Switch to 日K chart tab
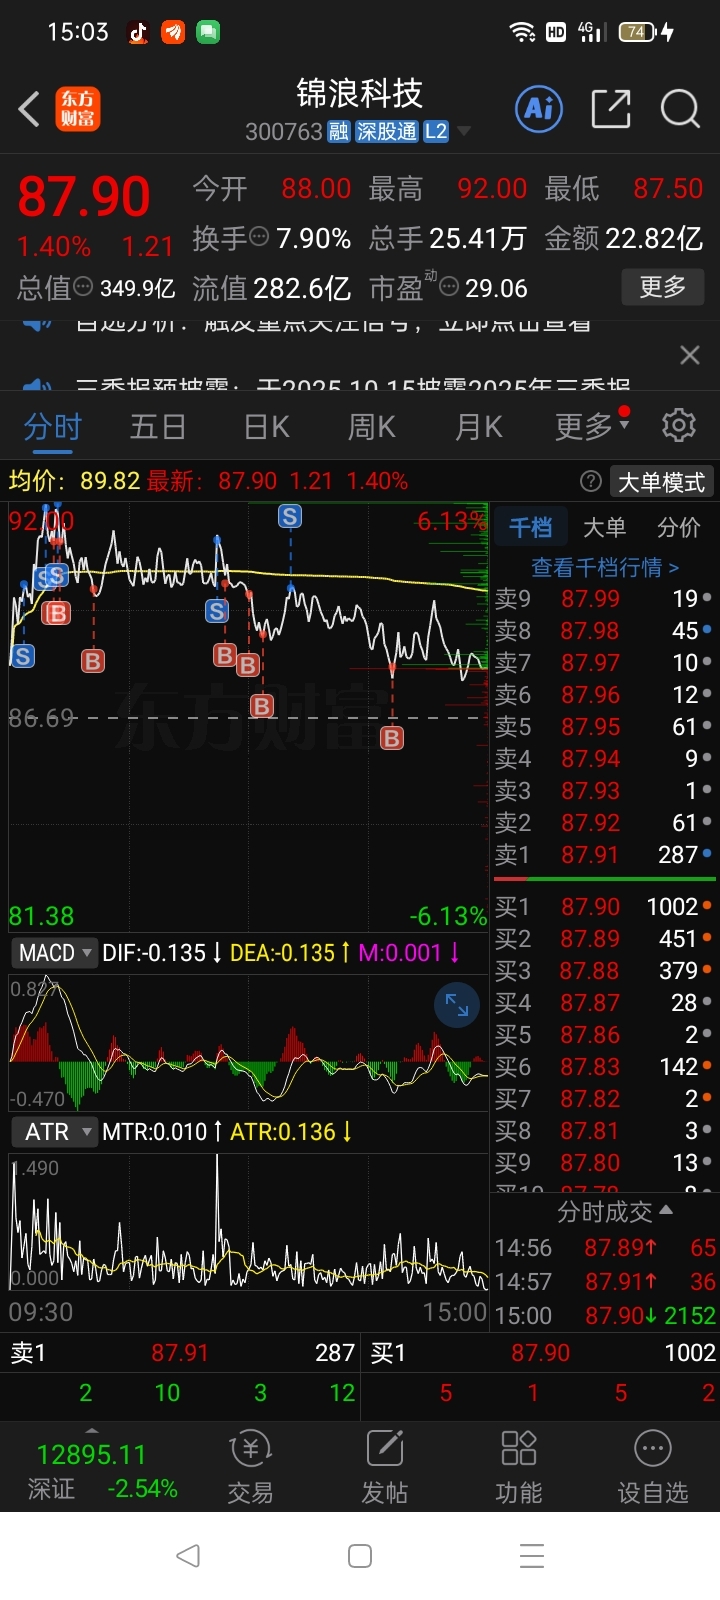This screenshot has height=1600, width=720. [267, 427]
